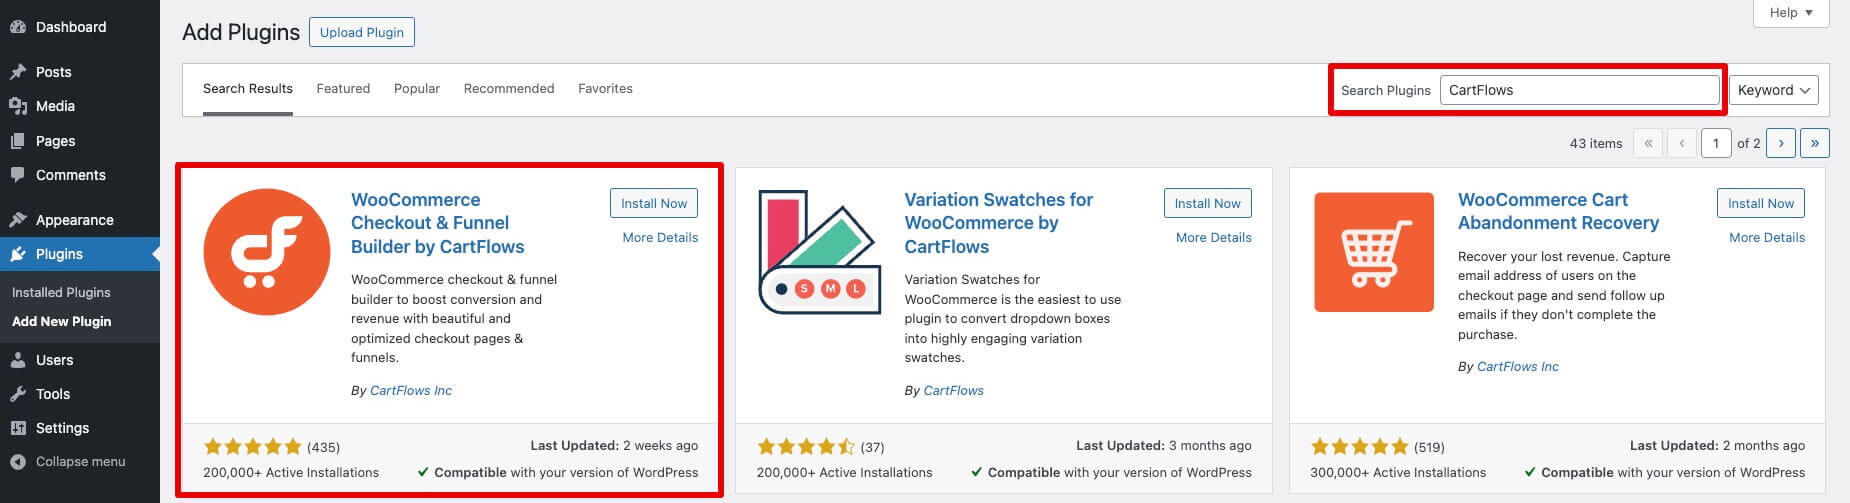Open More Details for Variation Swatches
The height and width of the screenshot is (503, 1850).
pyautogui.click(x=1213, y=238)
